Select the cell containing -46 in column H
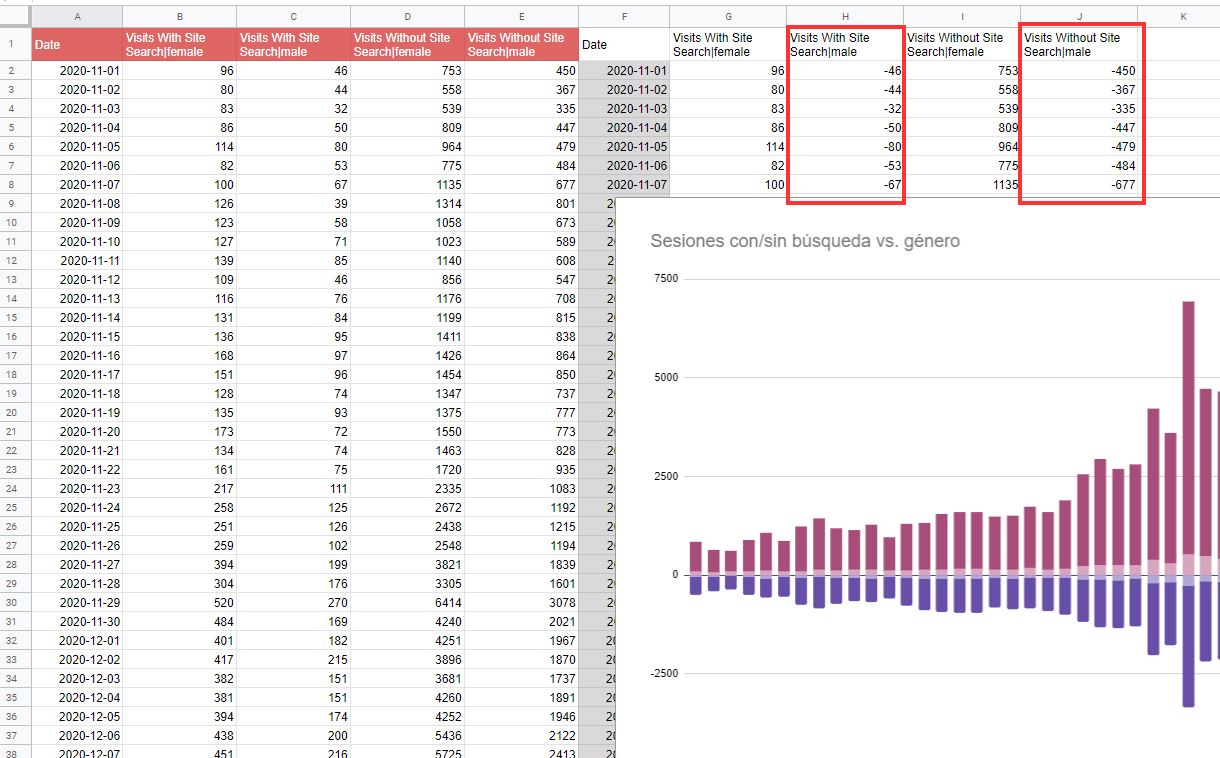This screenshot has width=1220, height=758. click(846, 71)
